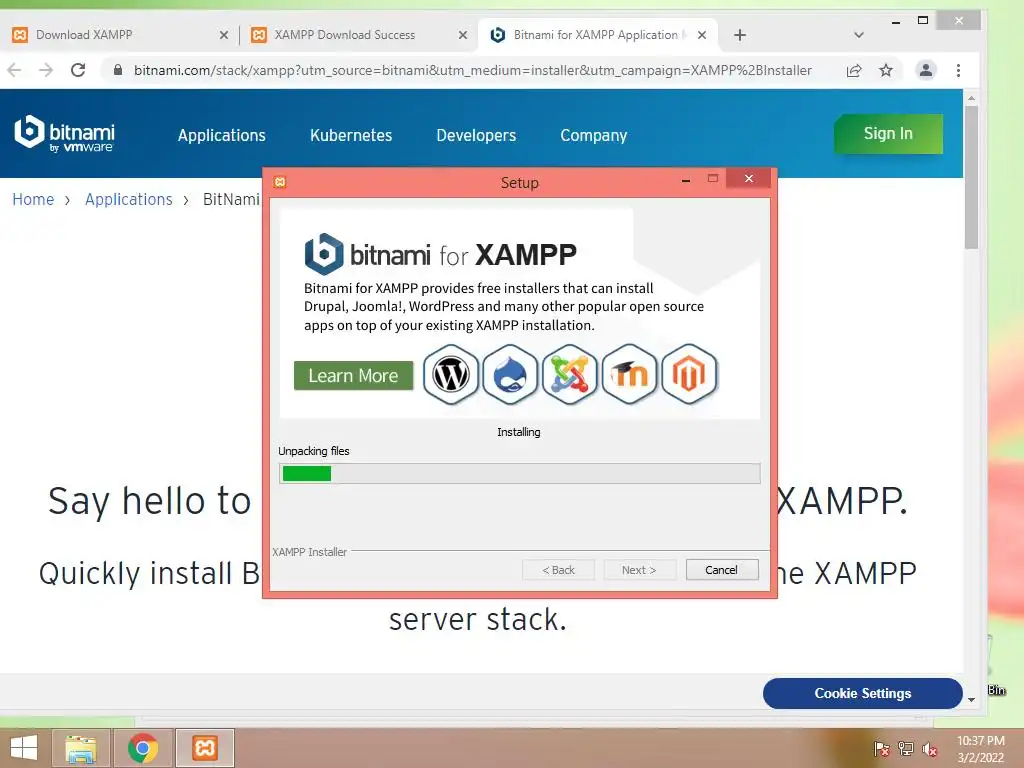
Task: Open Cookie Settings
Action: tap(863, 693)
